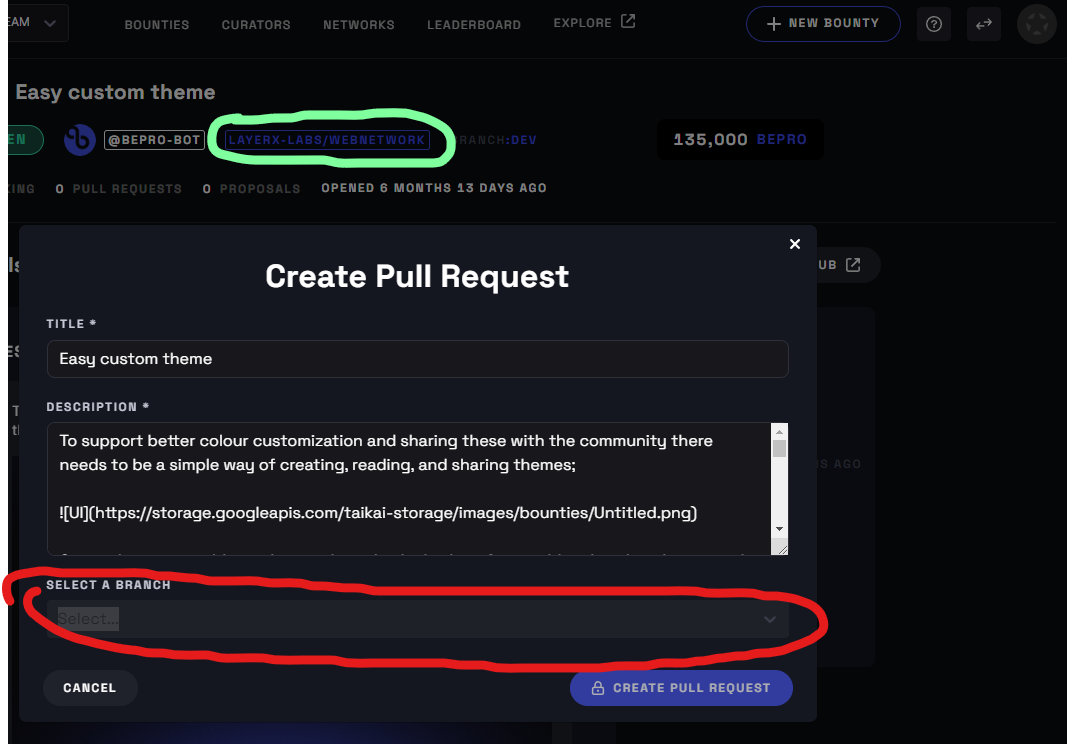This screenshot has height=744, width=1067.
Task: Click the Opened 6 months 13 days ago text
Action: pyautogui.click(x=434, y=188)
